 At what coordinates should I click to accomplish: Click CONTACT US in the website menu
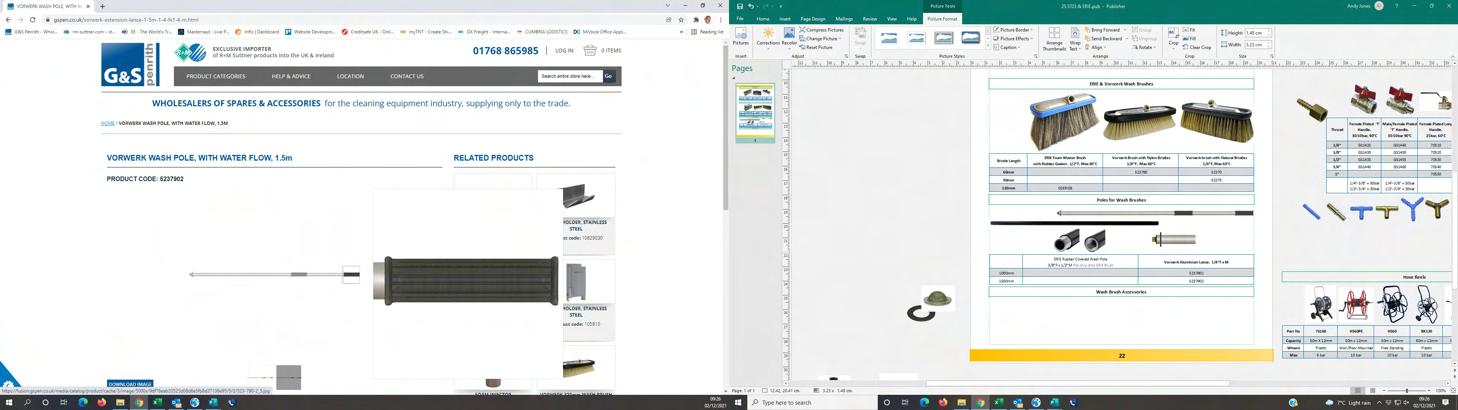pyautogui.click(x=407, y=76)
